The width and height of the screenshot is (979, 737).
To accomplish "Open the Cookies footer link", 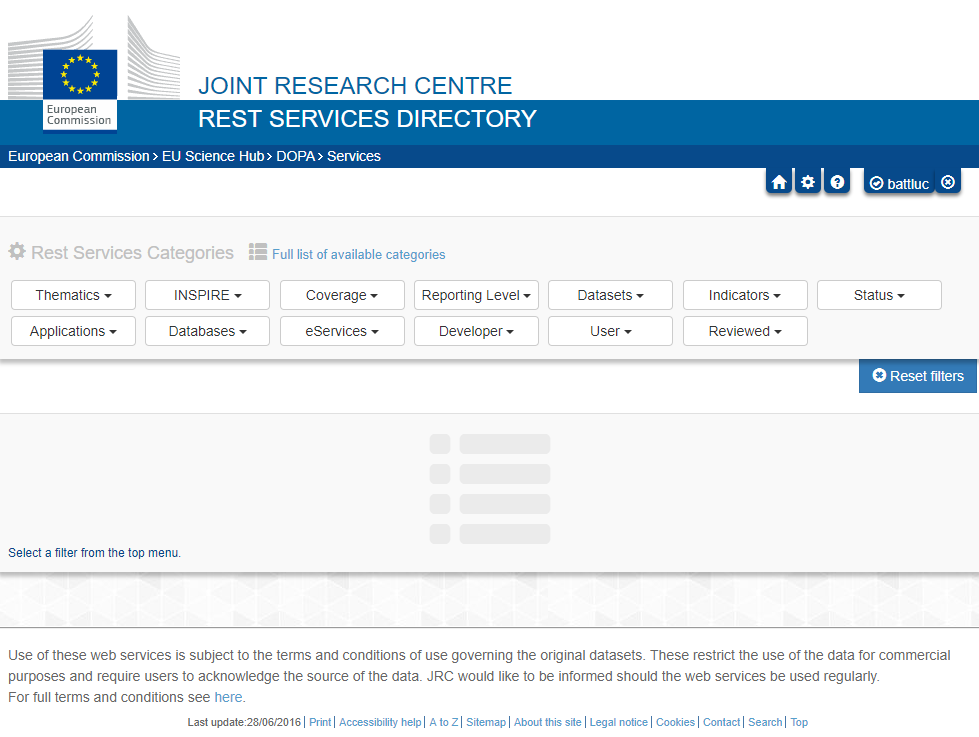I will tap(675, 722).
